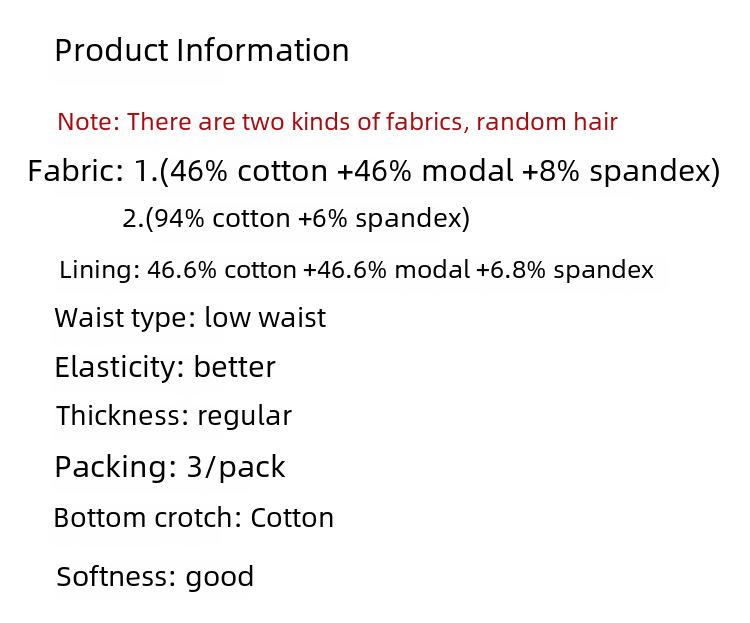The width and height of the screenshot is (750, 623).
Task: Click the Elasticity: better text
Action: point(165,367)
